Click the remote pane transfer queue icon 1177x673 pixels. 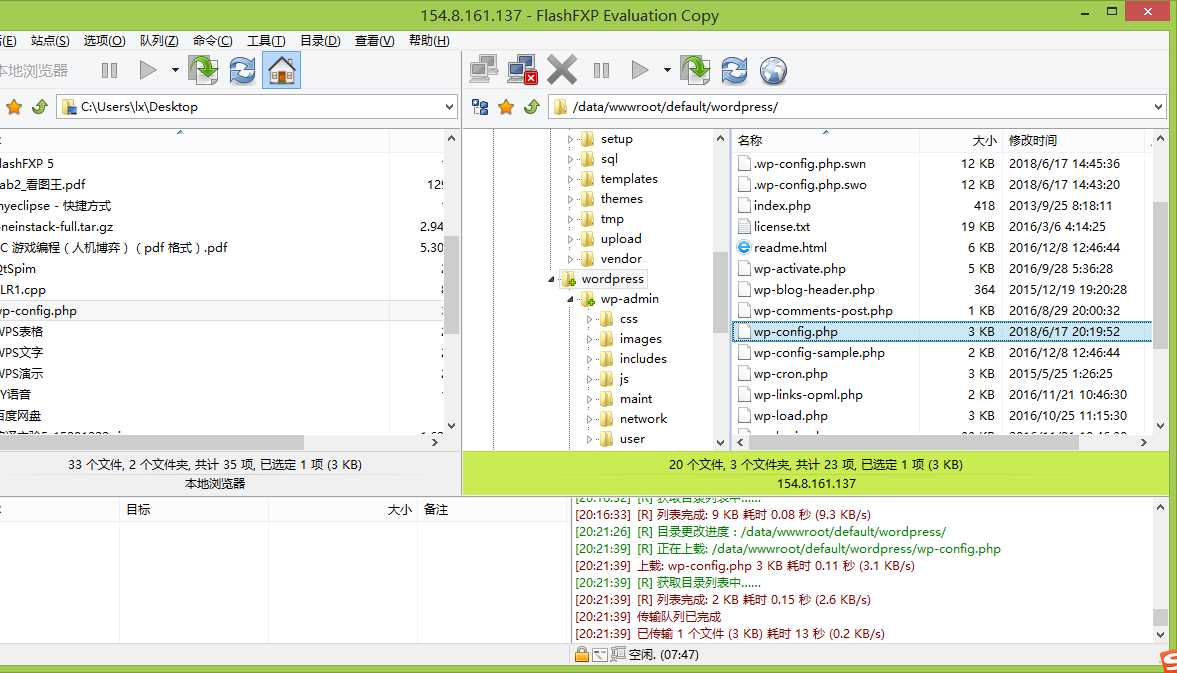[695, 71]
